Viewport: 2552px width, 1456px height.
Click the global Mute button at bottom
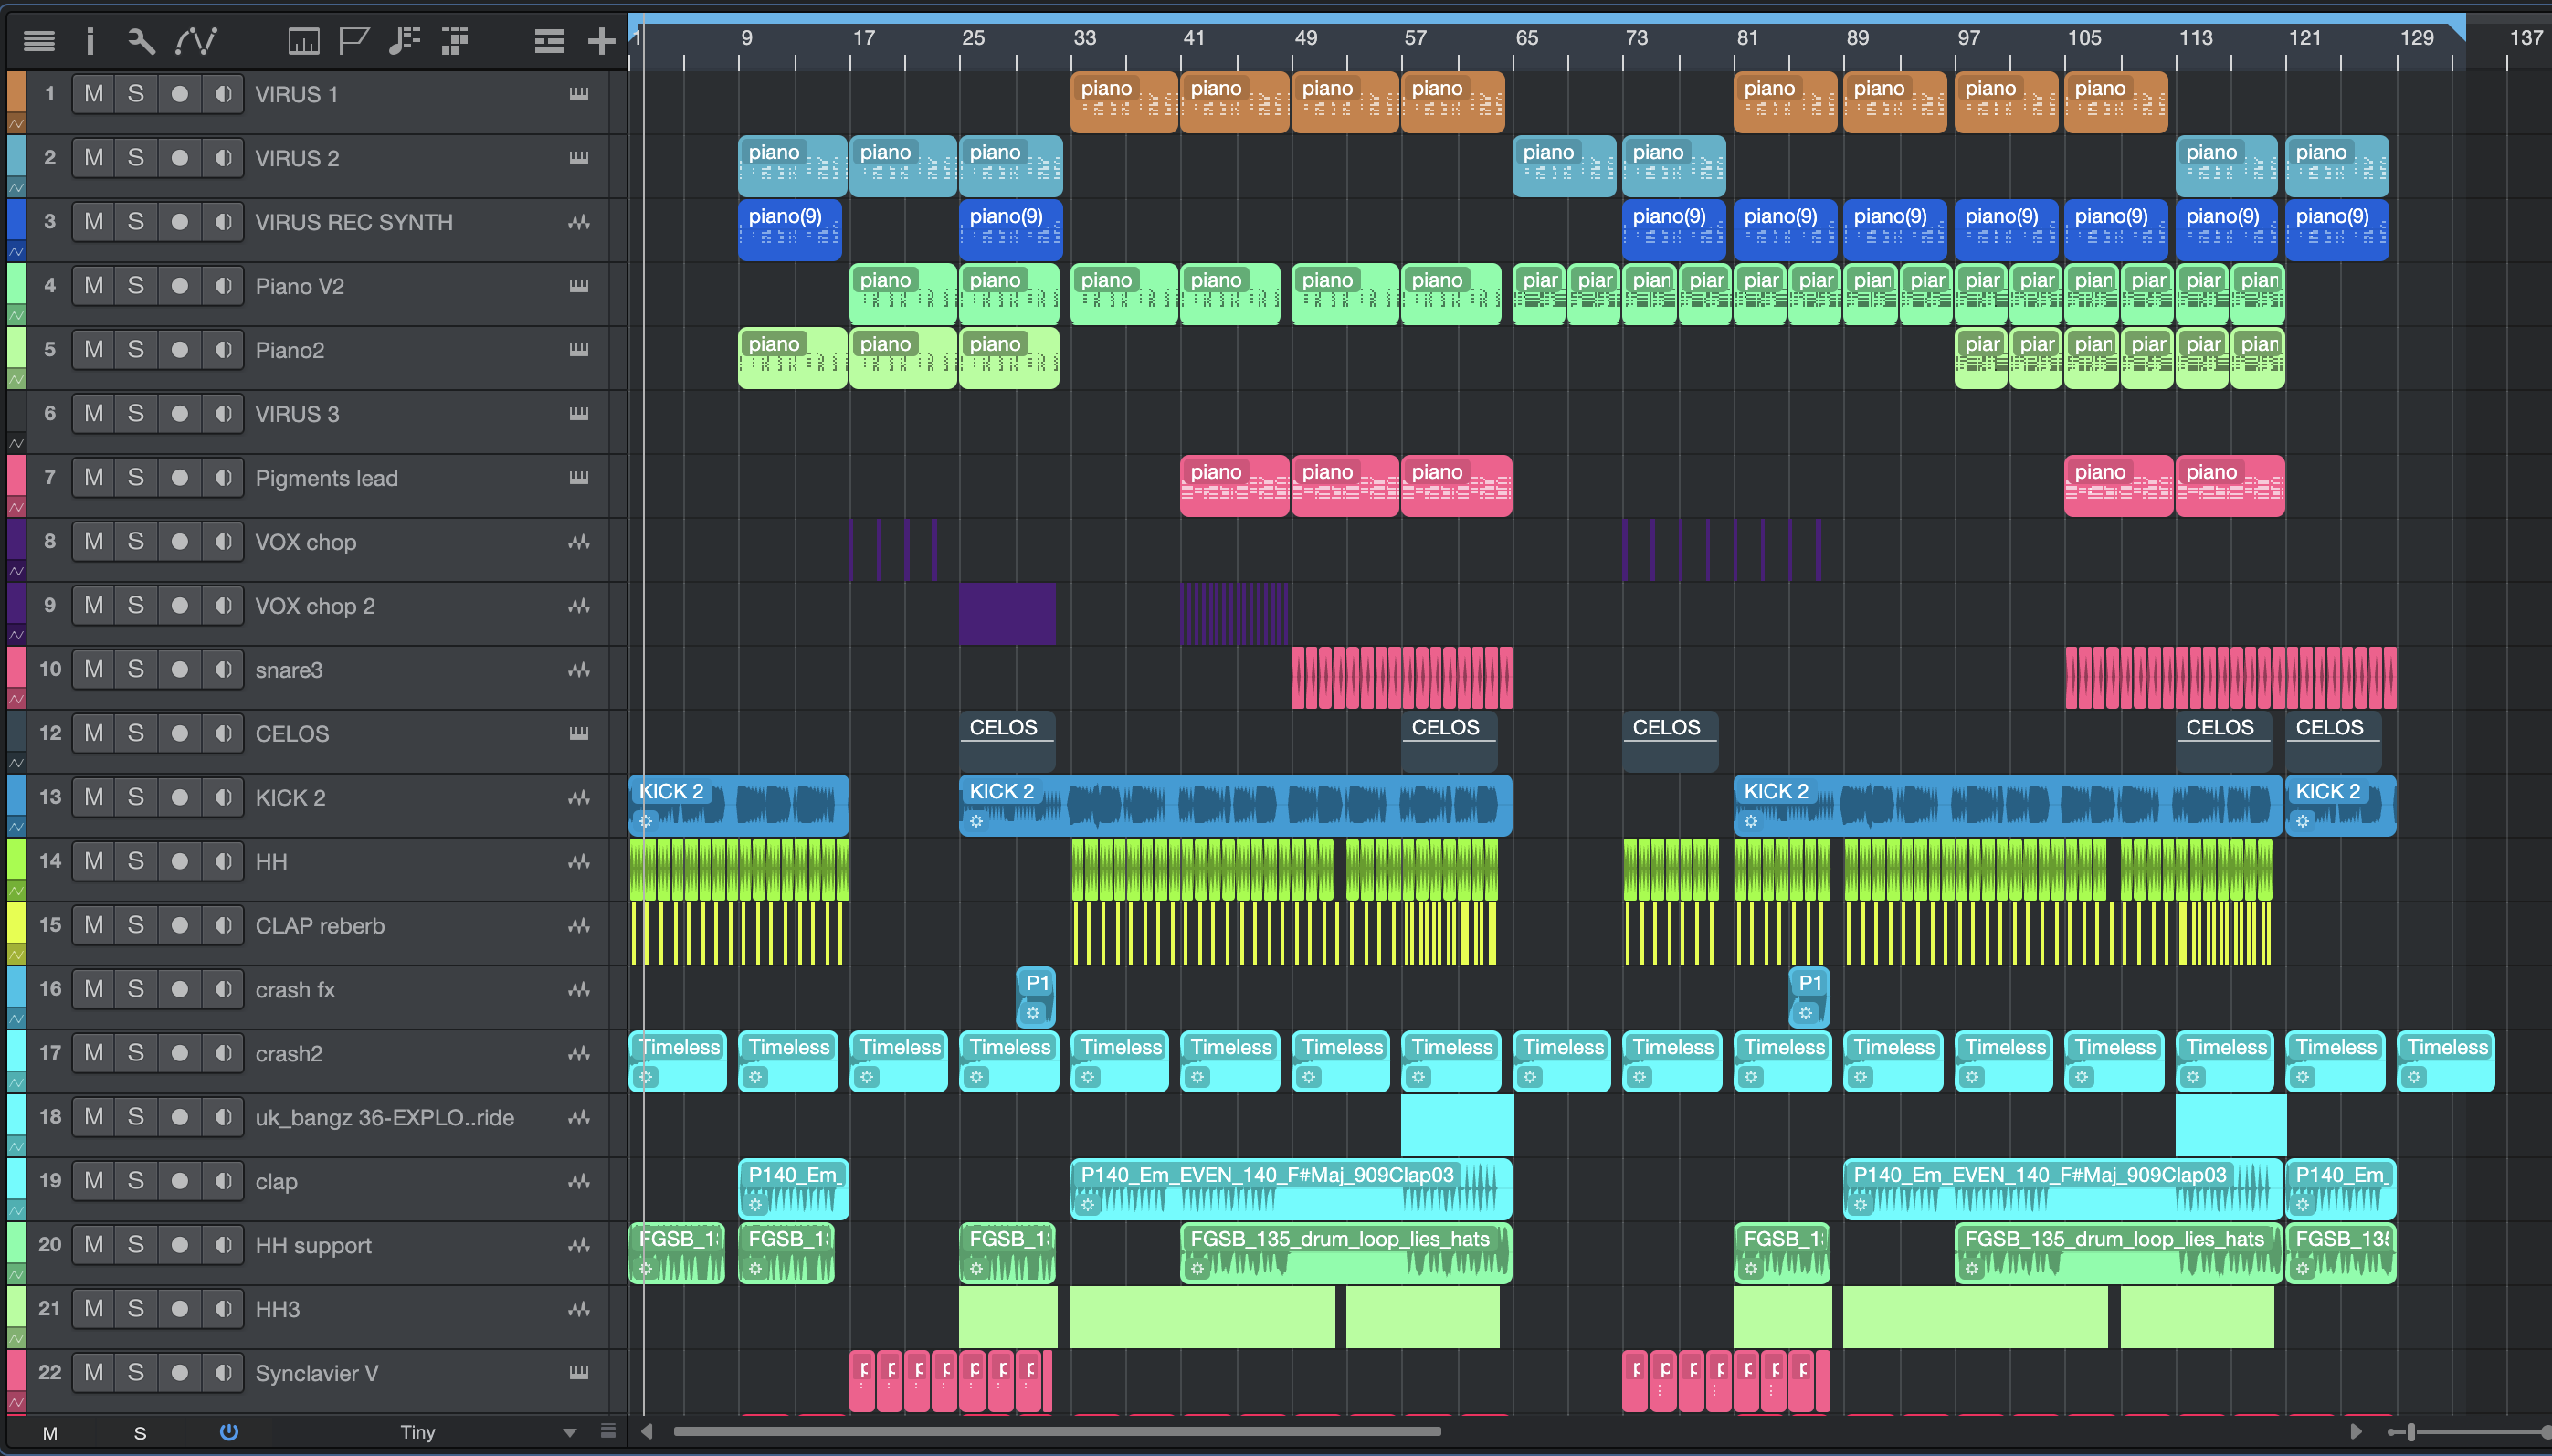click(x=50, y=1433)
